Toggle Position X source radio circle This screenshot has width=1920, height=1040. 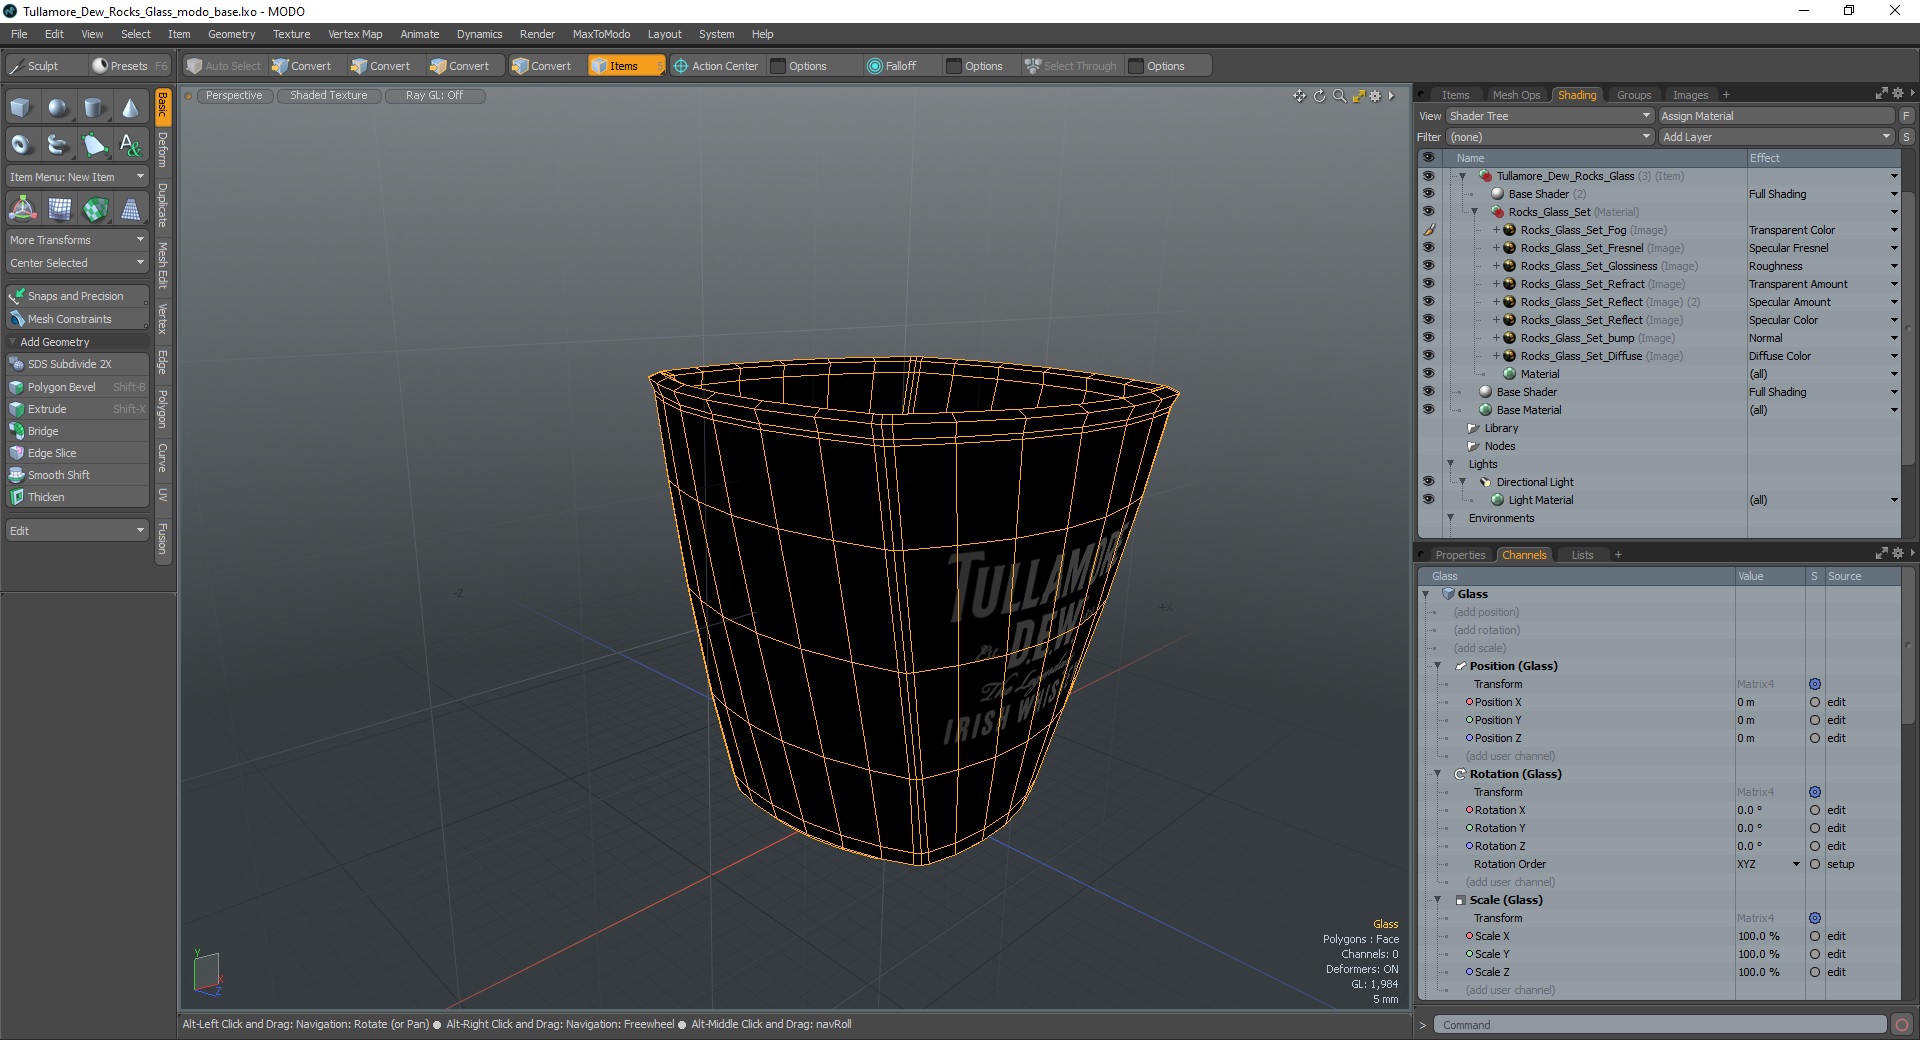point(1815,702)
